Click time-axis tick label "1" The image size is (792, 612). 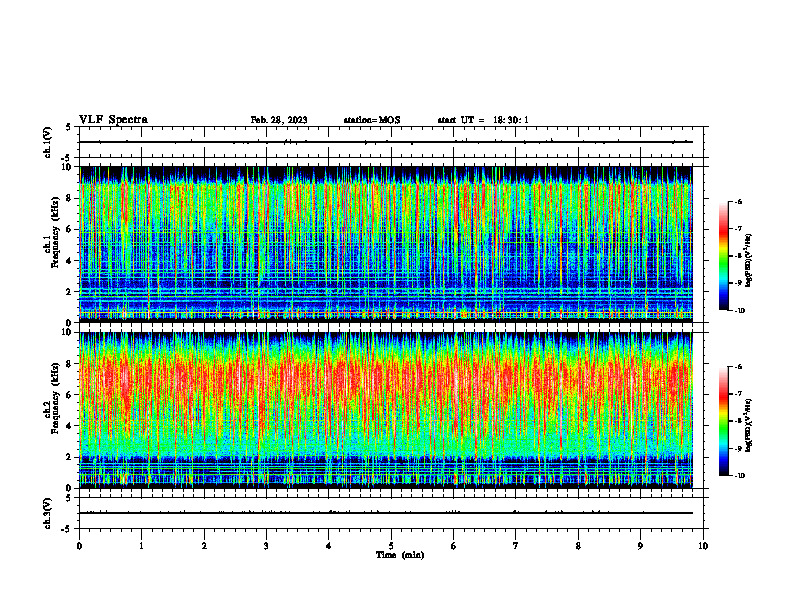click(142, 546)
